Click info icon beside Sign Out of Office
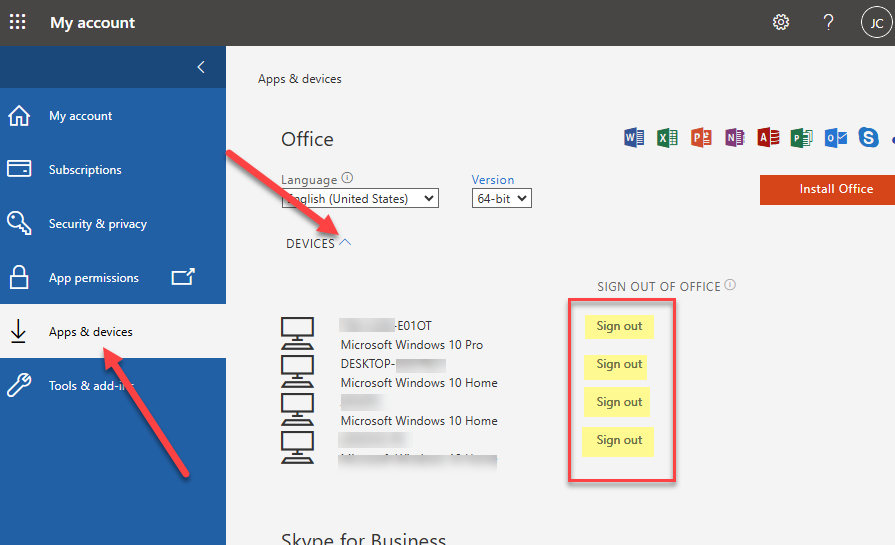Viewport: 895px width, 545px height. 730,285
